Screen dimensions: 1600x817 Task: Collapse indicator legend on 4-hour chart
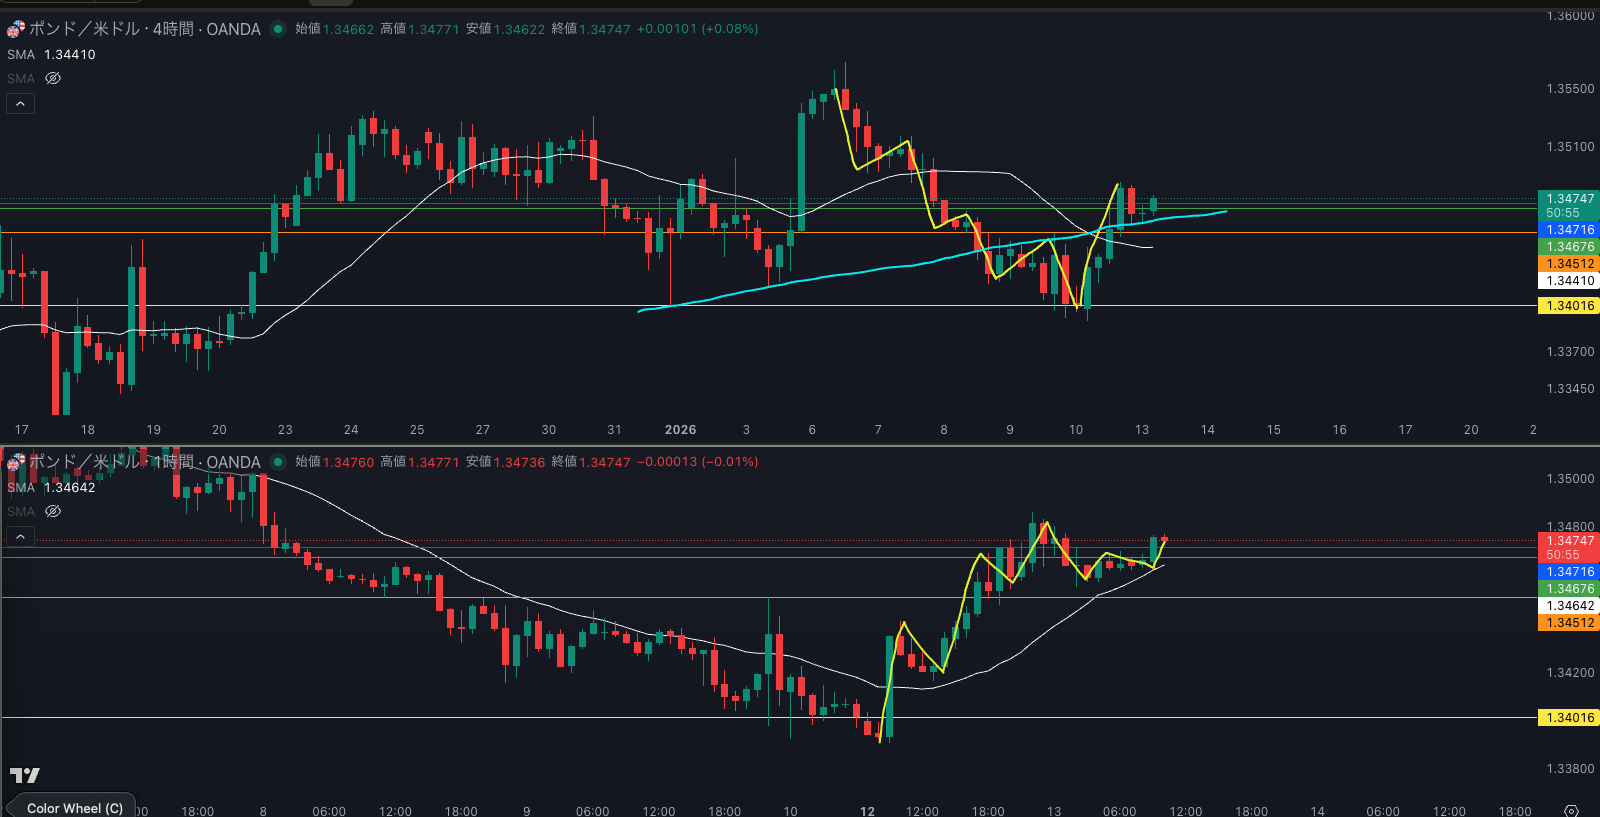click(x=20, y=103)
